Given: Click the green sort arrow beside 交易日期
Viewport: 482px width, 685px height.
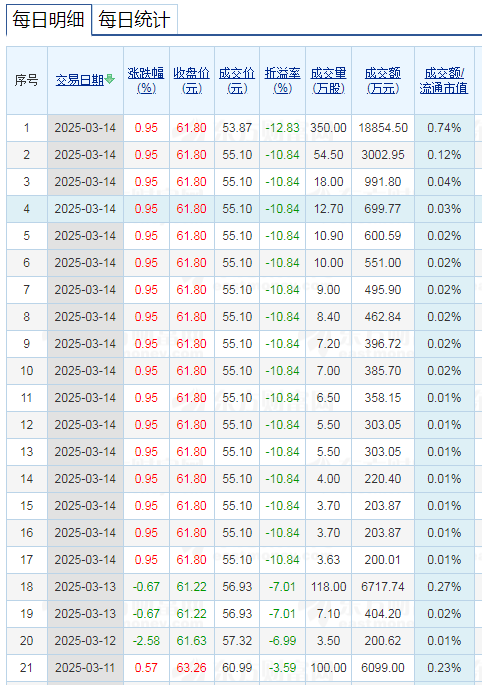Looking at the screenshot, I should pos(110,79).
